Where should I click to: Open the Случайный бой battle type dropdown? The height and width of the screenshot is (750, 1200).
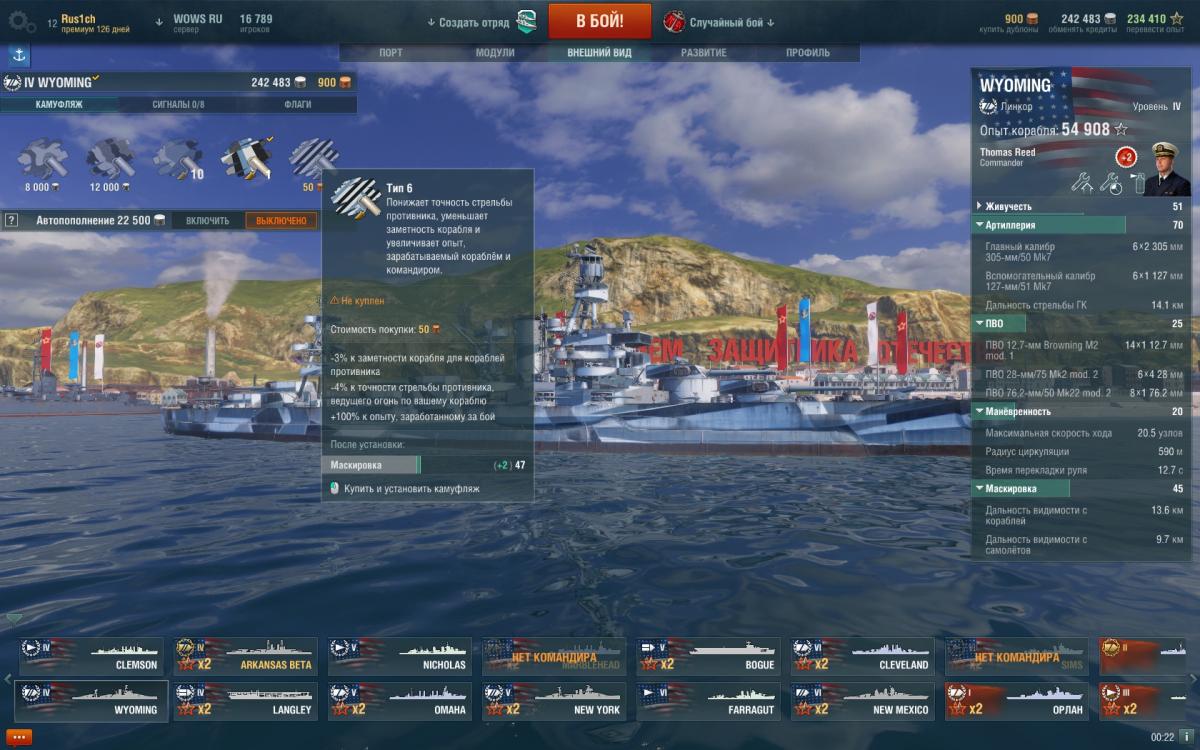719,22
